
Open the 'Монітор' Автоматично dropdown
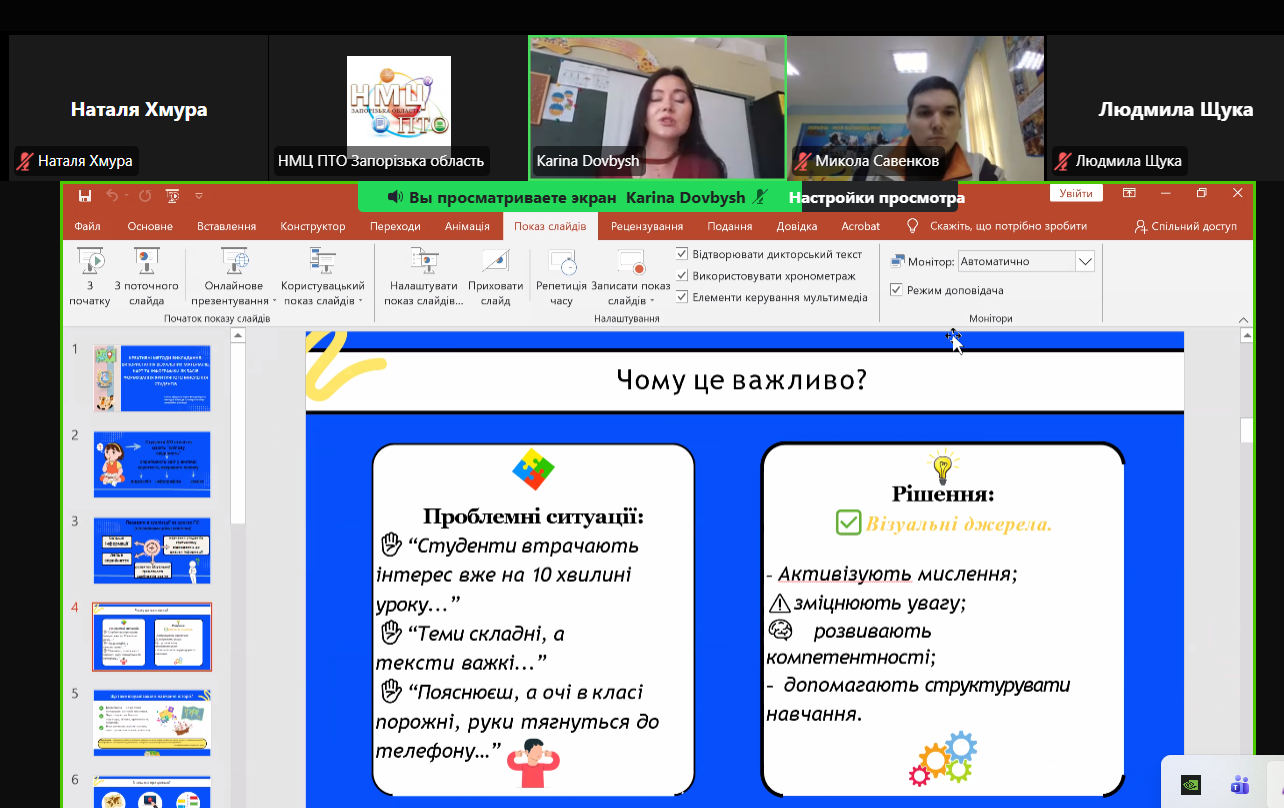point(1084,261)
